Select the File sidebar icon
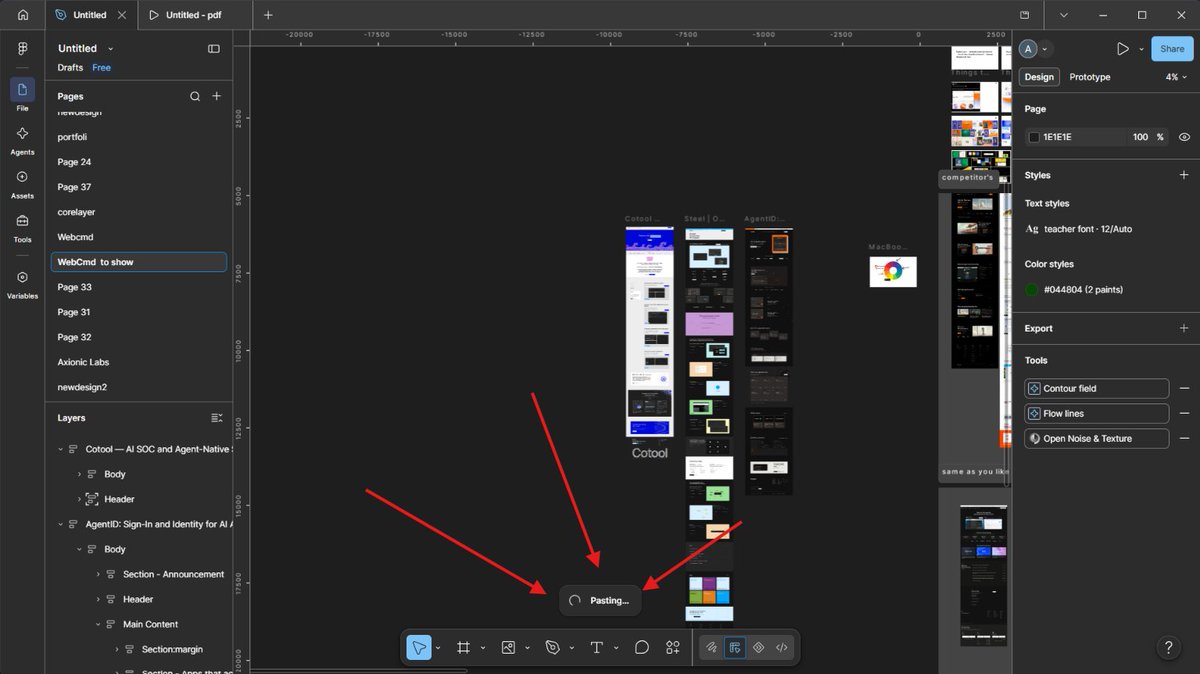This screenshot has height=674, width=1200. [22, 90]
